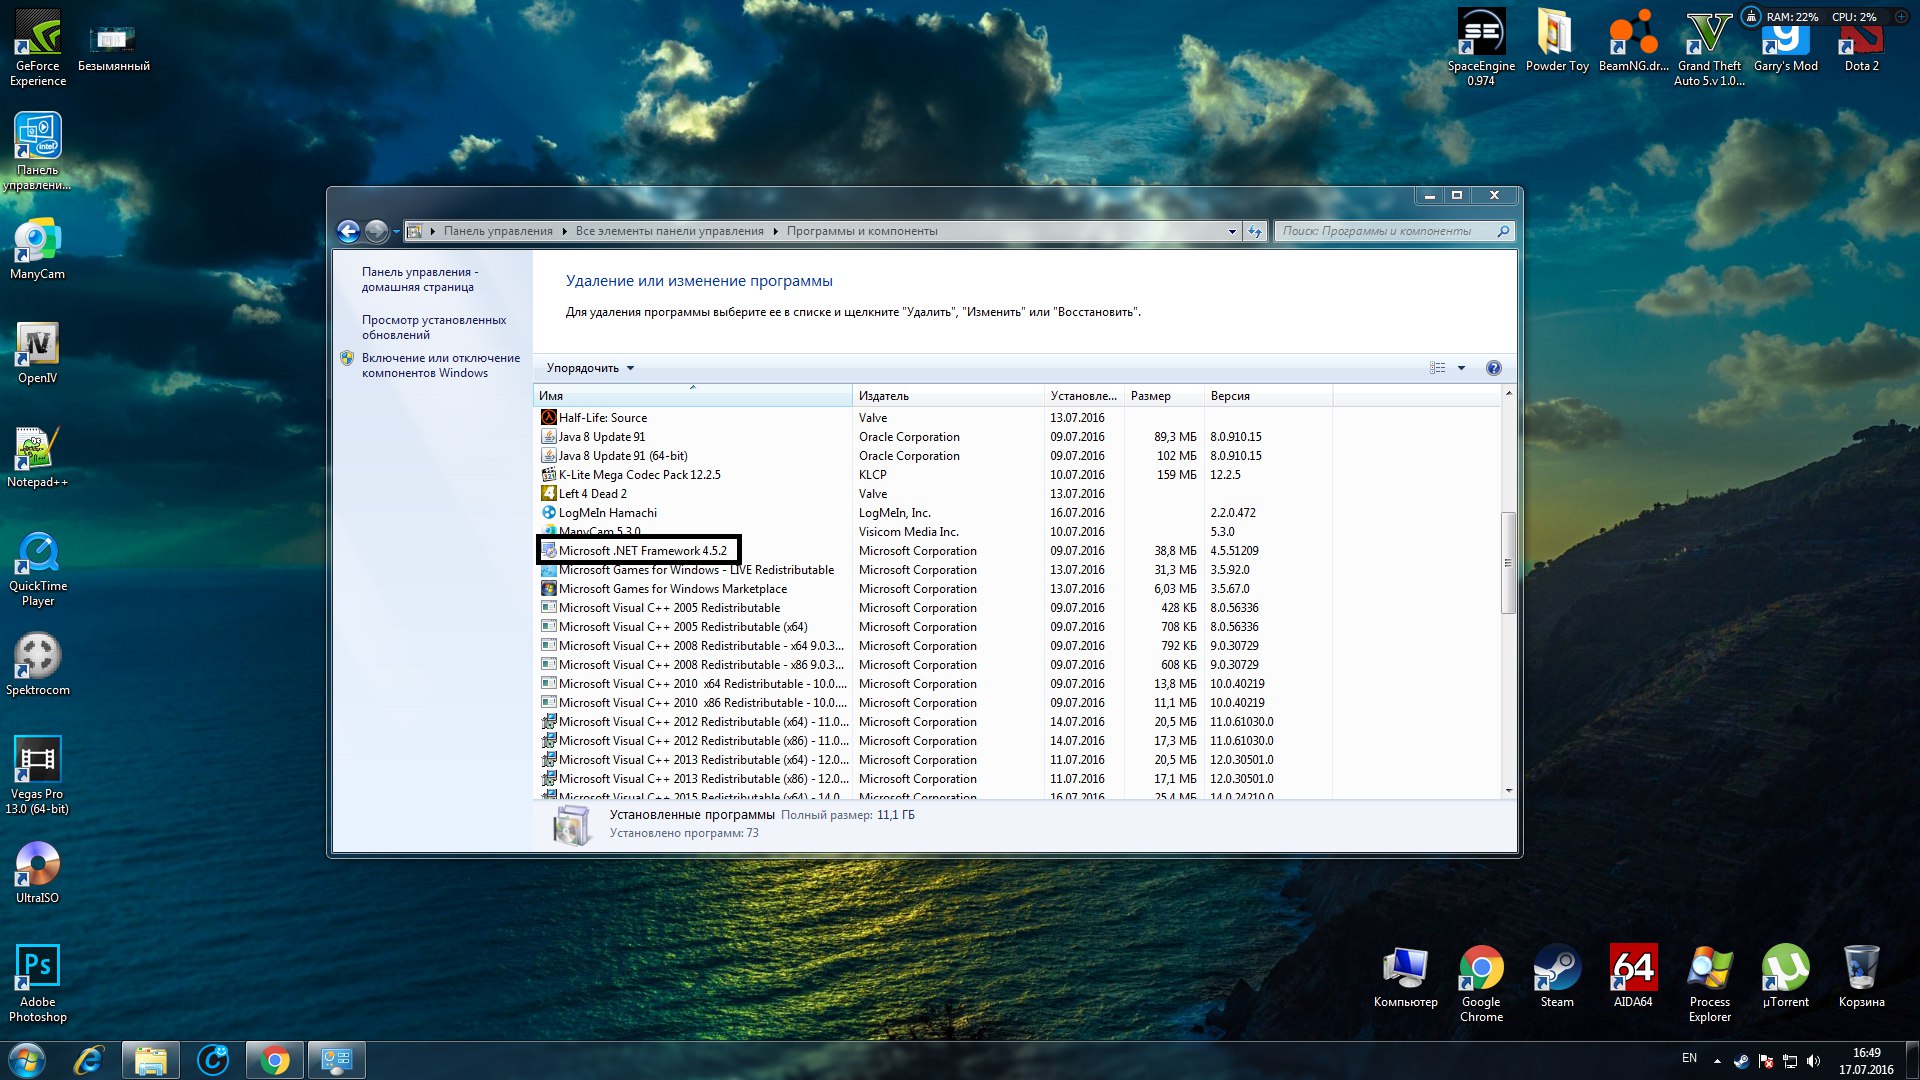Expand breadcrumb arrow after Все элементы панели управления
The width and height of the screenshot is (1920, 1080).
775,231
